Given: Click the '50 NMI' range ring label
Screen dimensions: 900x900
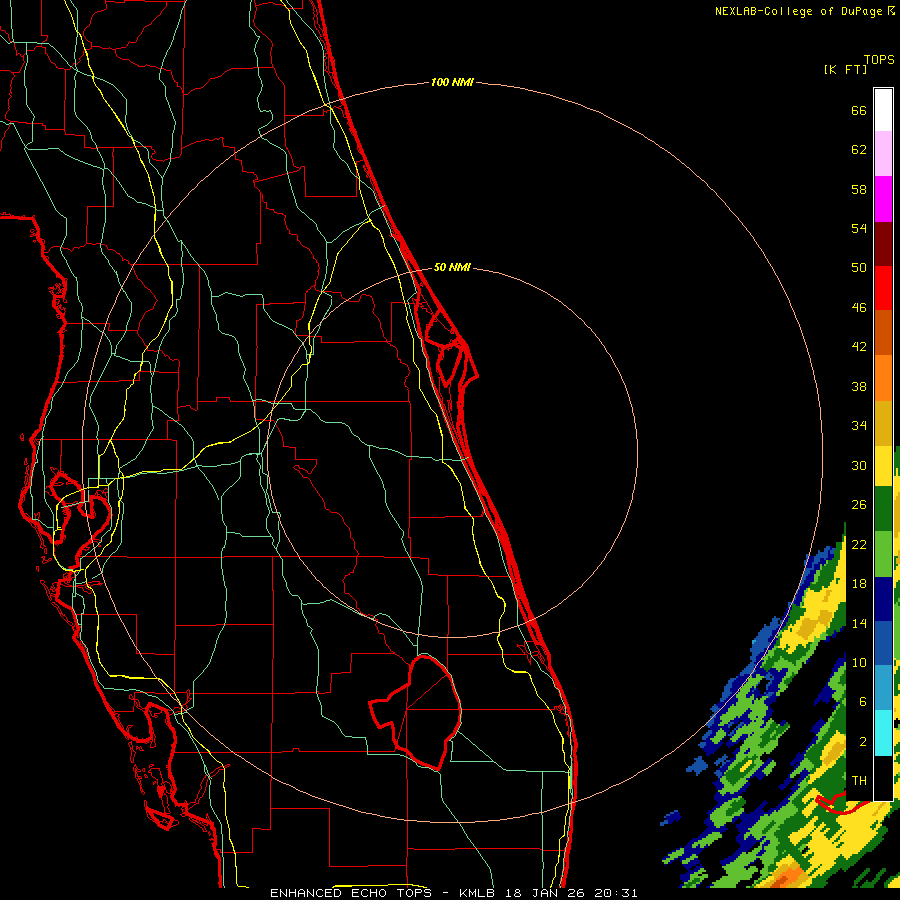Looking at the screenshot, I should 452,267.
